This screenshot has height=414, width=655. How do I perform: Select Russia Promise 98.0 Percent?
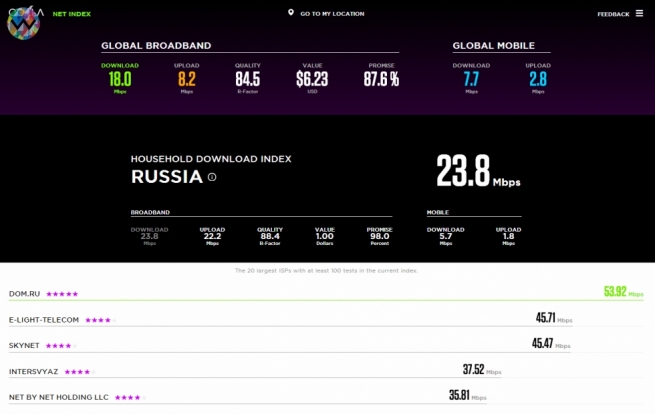[379, 236]
